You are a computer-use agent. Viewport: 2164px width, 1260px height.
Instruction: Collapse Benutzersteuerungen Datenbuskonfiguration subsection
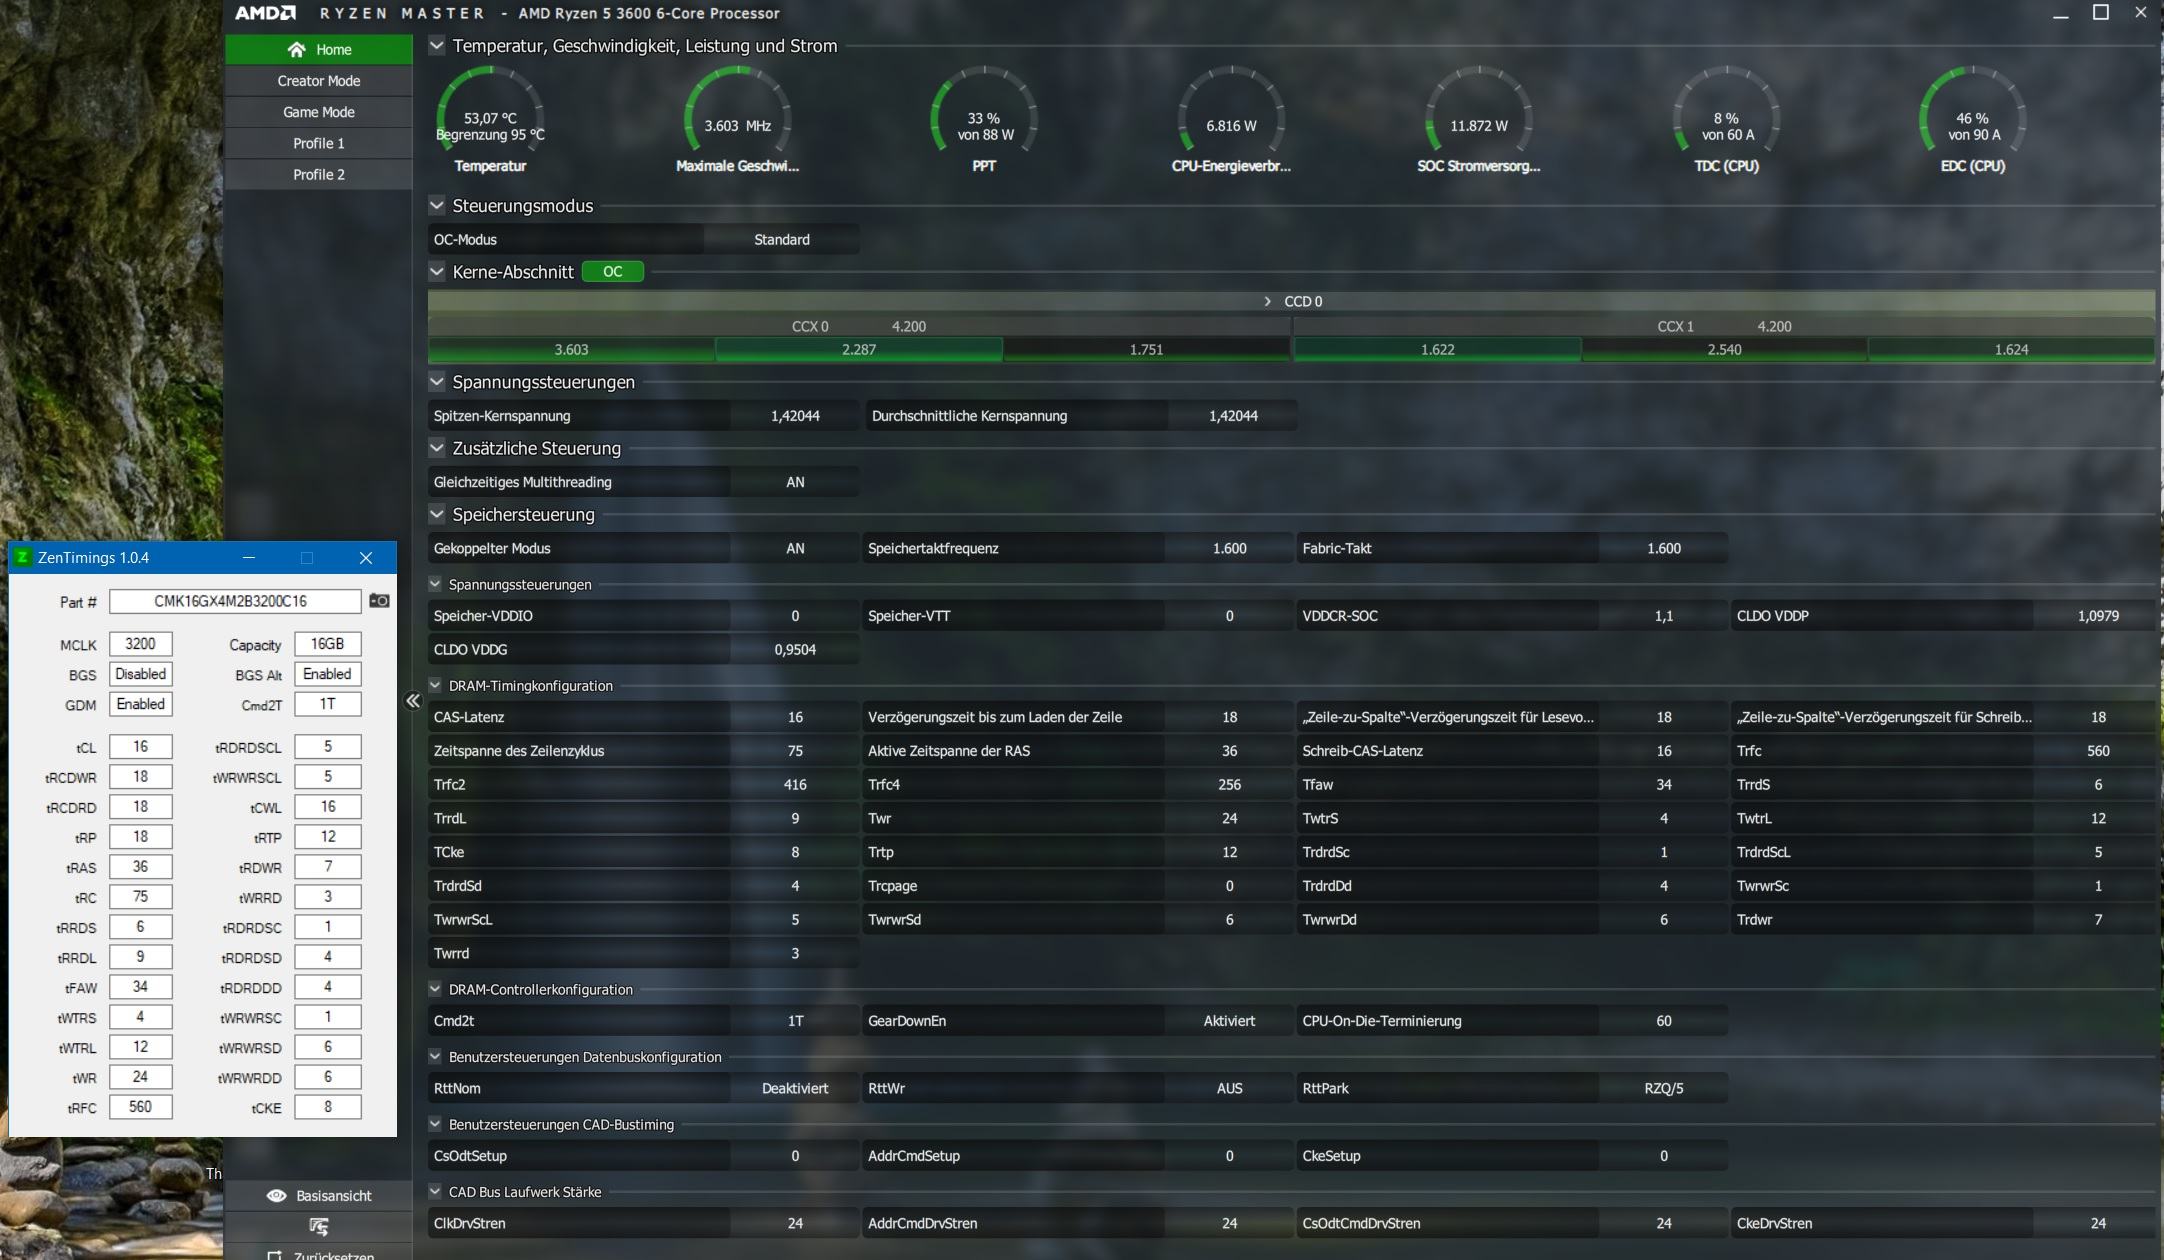435,1056
